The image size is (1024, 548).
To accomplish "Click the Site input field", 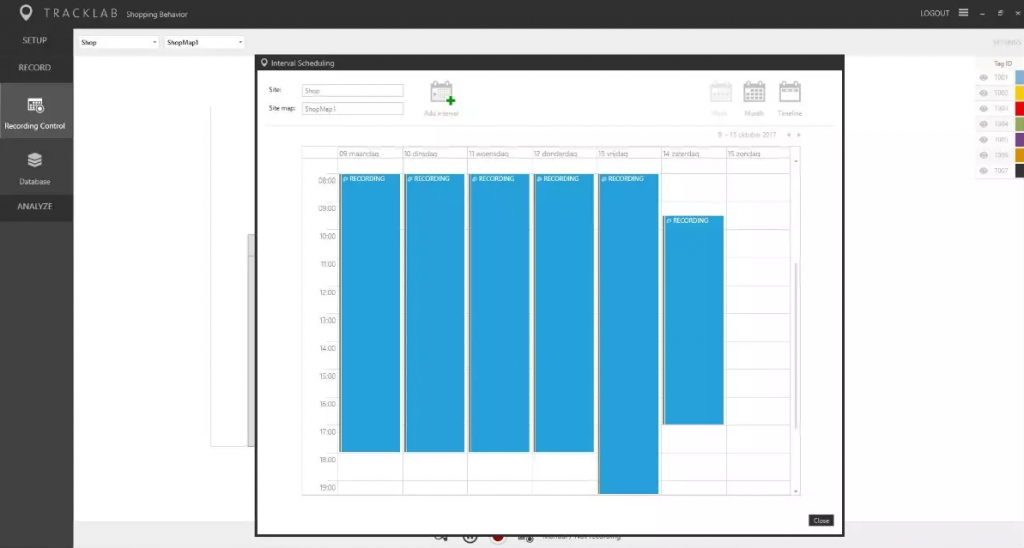I will [x=353, y=91].
